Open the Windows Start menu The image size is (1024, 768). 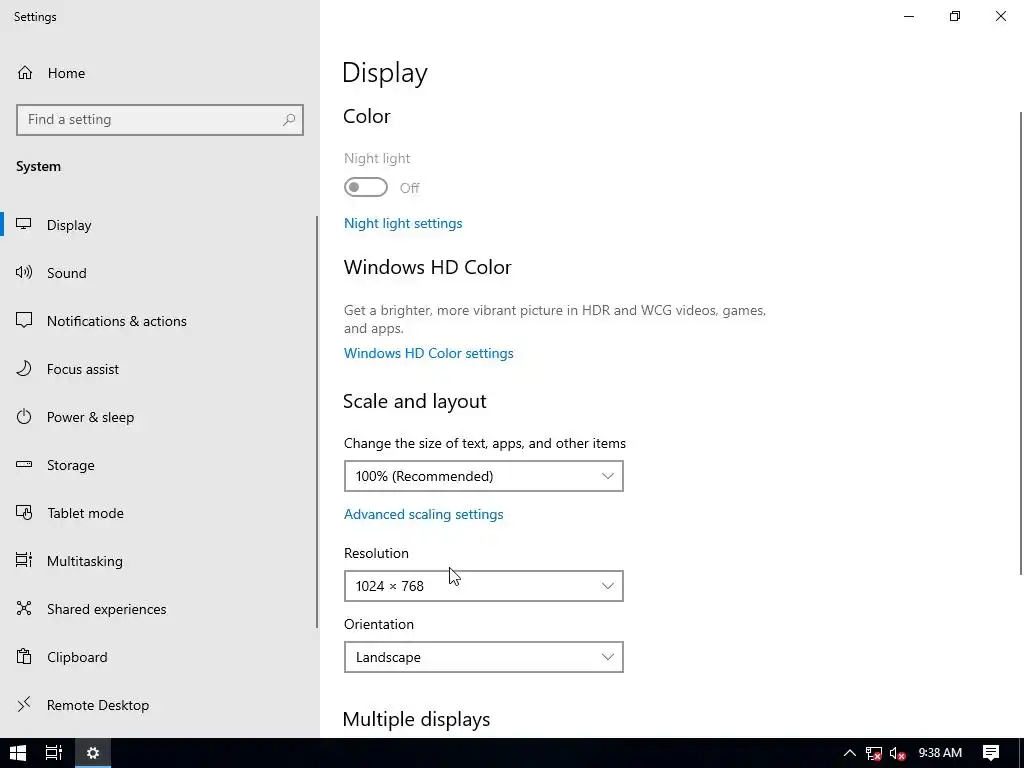[18, 753]
